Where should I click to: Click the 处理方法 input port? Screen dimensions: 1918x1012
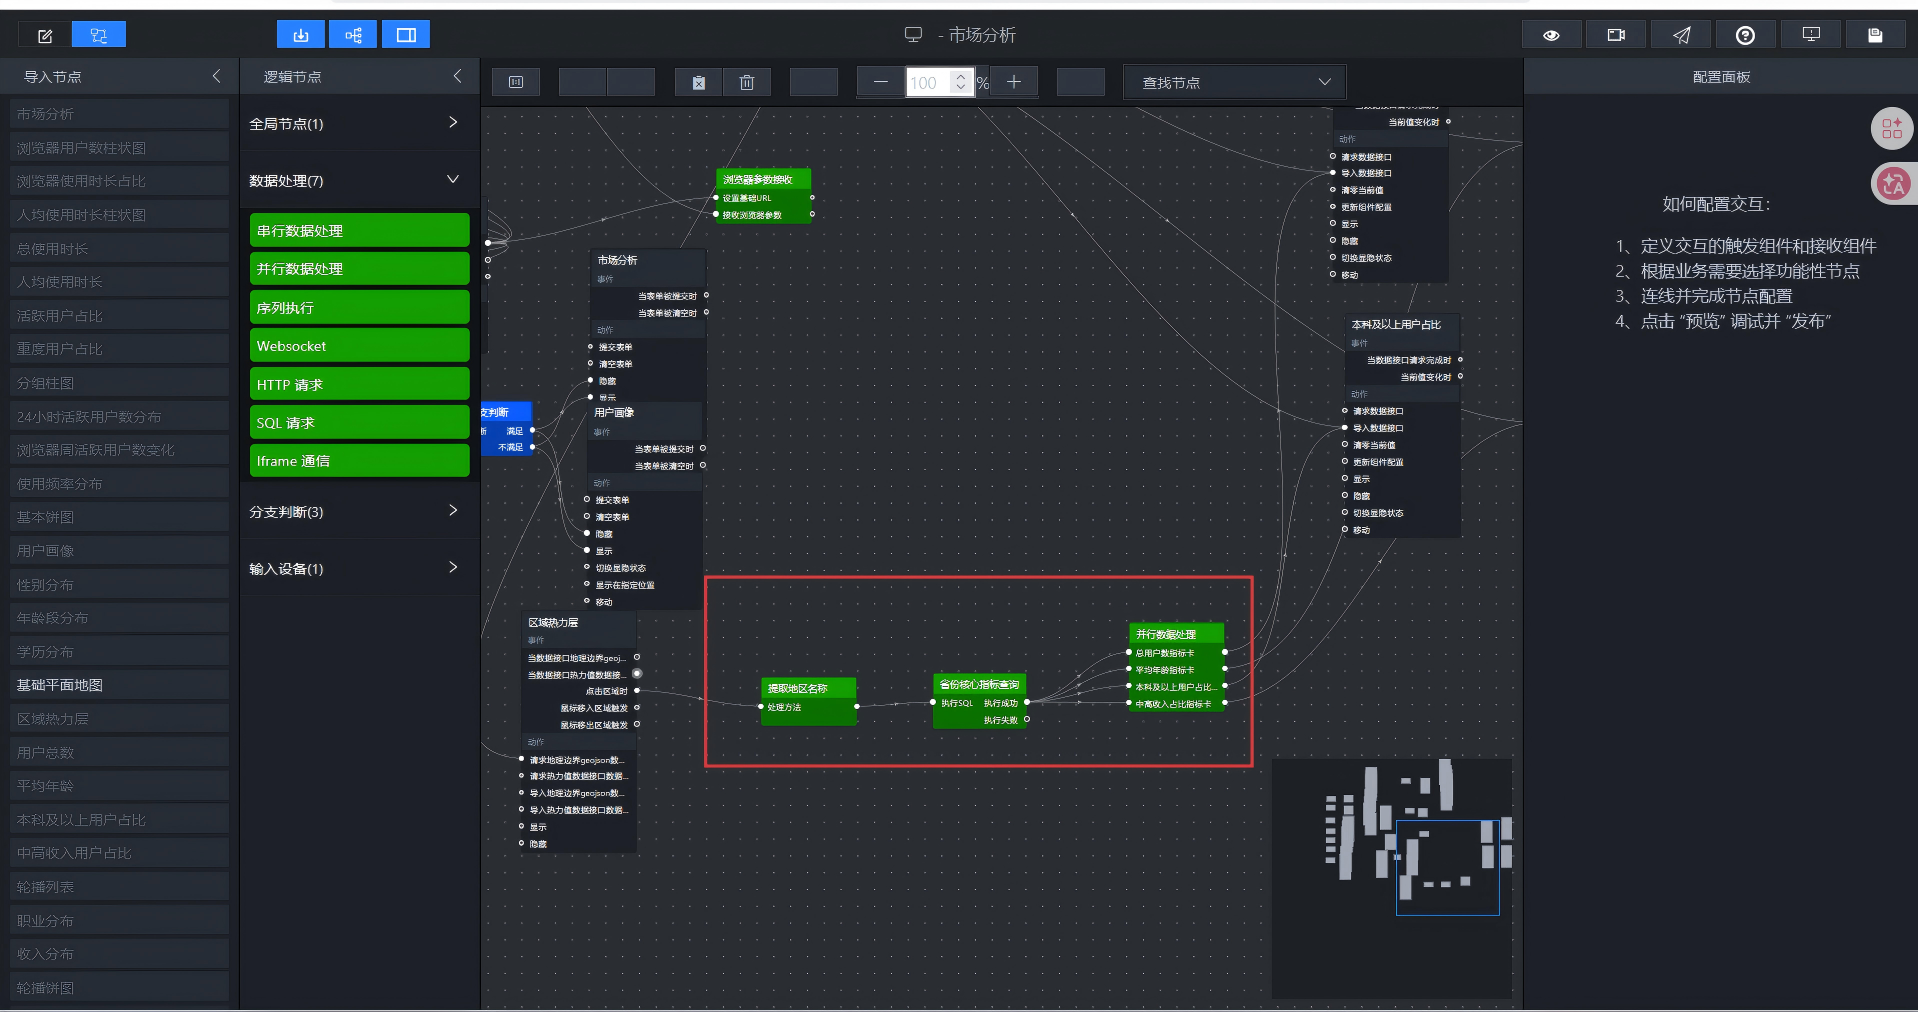(x=761, y=707)
